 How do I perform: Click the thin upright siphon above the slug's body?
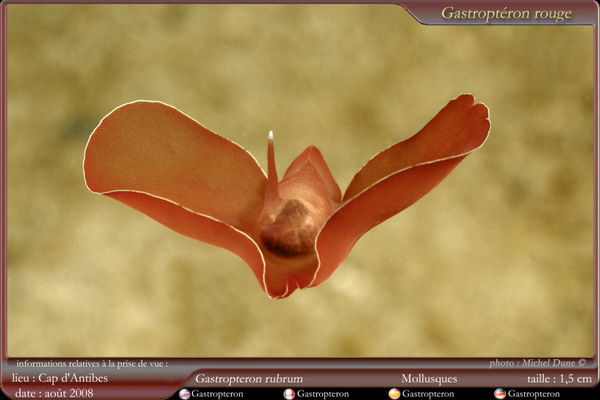point(271,160)
